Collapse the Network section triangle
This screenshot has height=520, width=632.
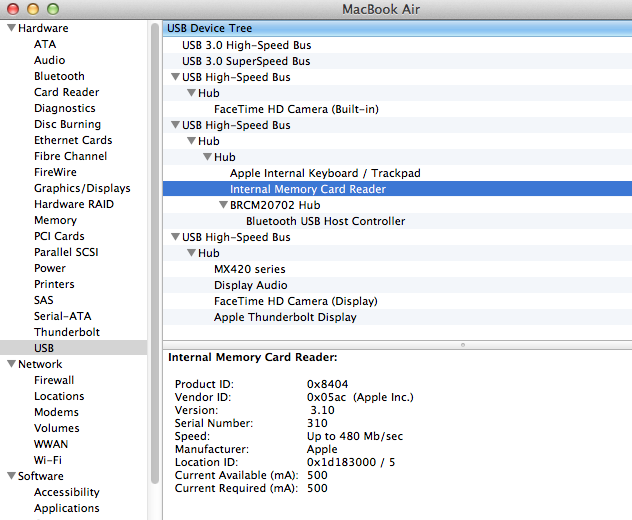pyautogui.click(x=11, y=364)
